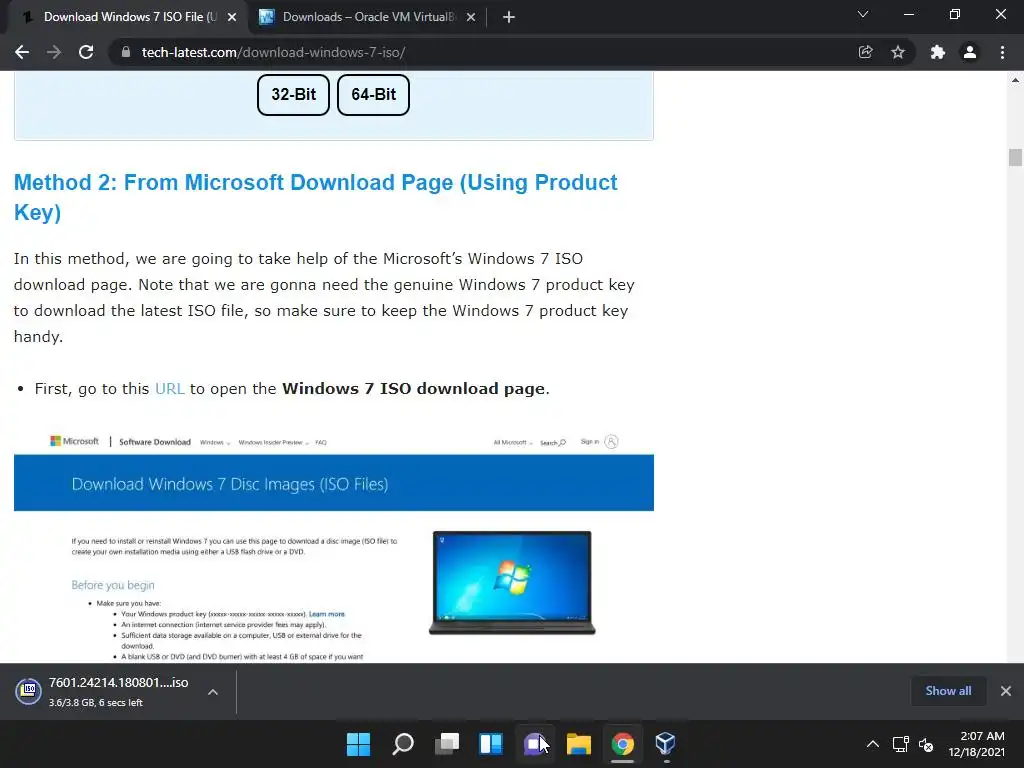
Task: Open Teams Chat from the taskbar
Action: point(535,744)
